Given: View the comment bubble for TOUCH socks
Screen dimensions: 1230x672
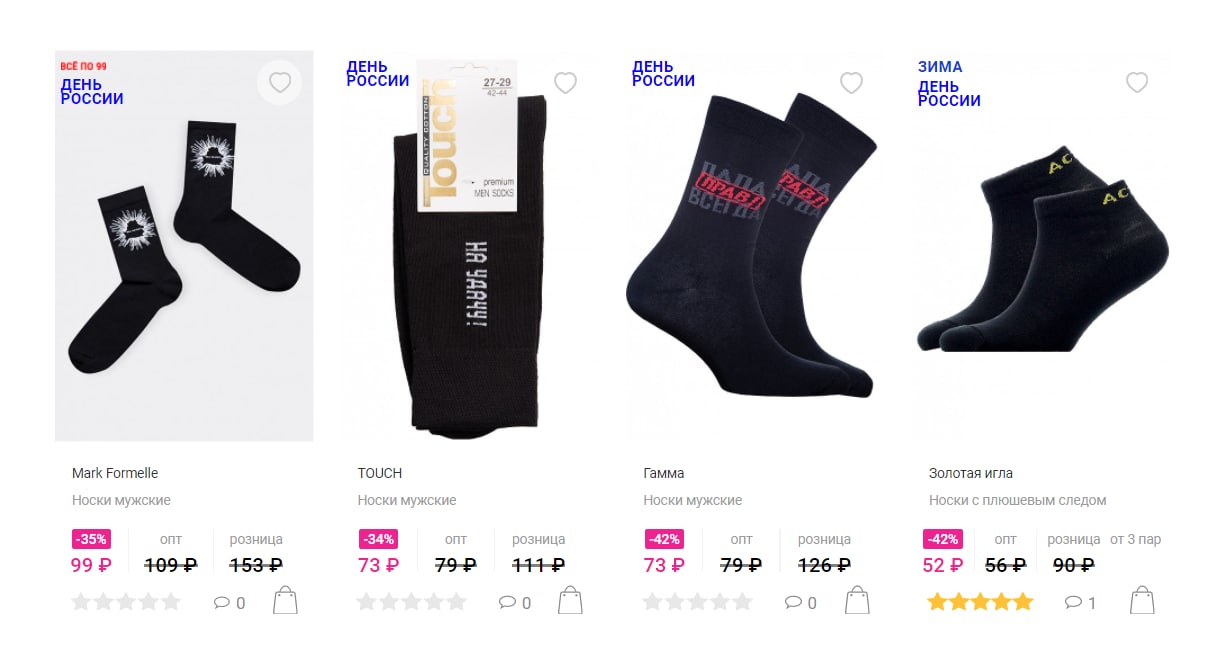Looking at the screenshot, I should pyautogui.click(x=515, y=603).
